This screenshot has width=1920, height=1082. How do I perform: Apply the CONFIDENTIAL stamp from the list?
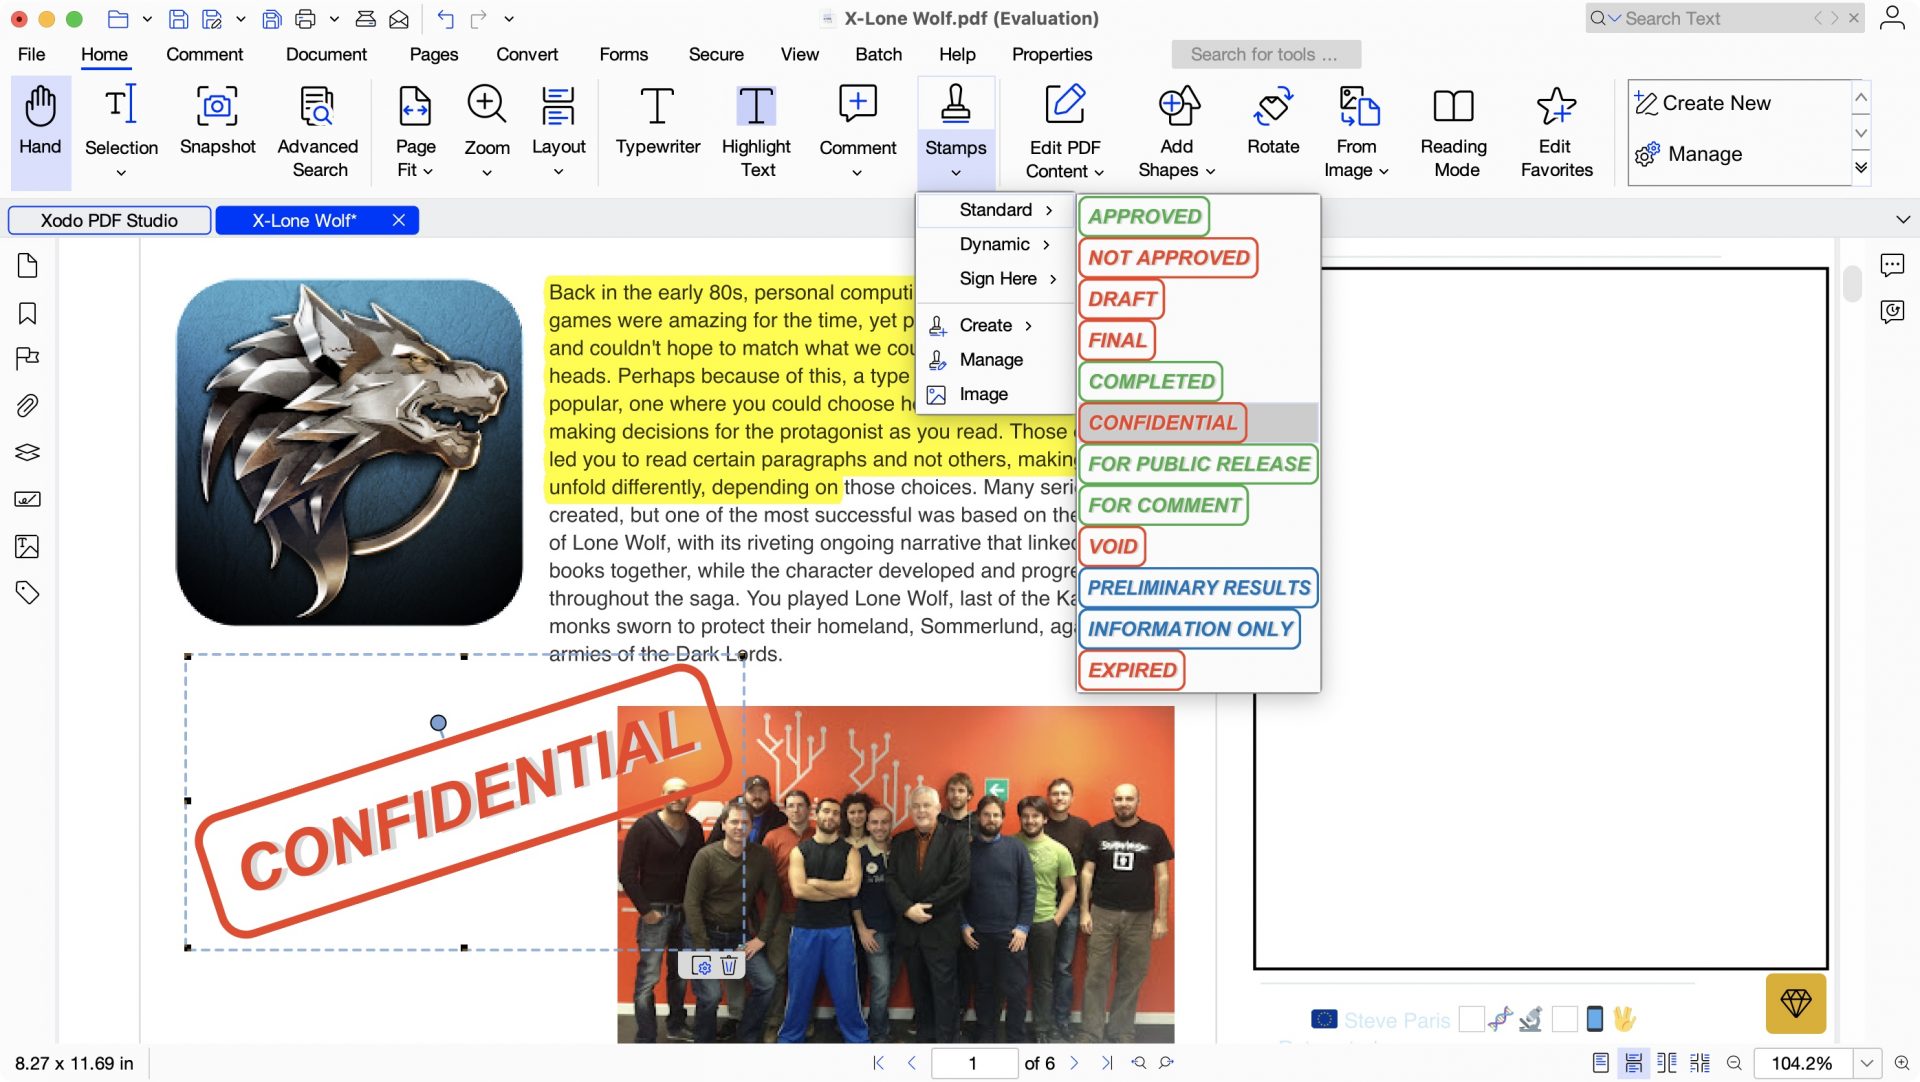1161,422
